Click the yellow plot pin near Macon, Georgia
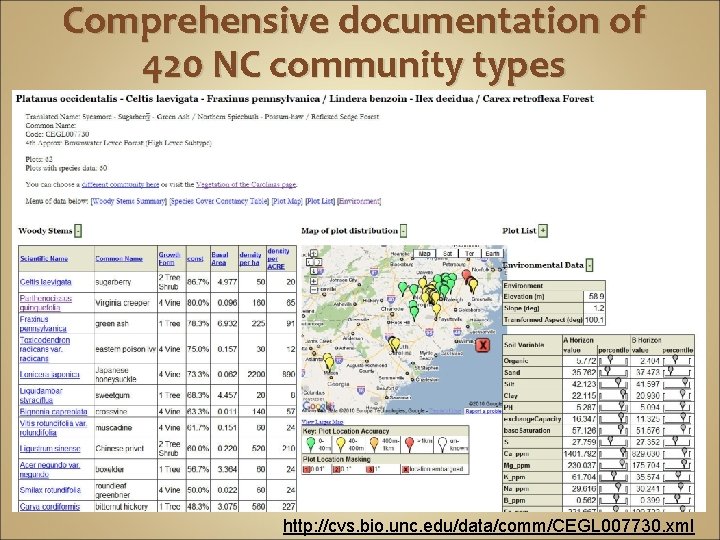720x540 pixels. (328, 361)
